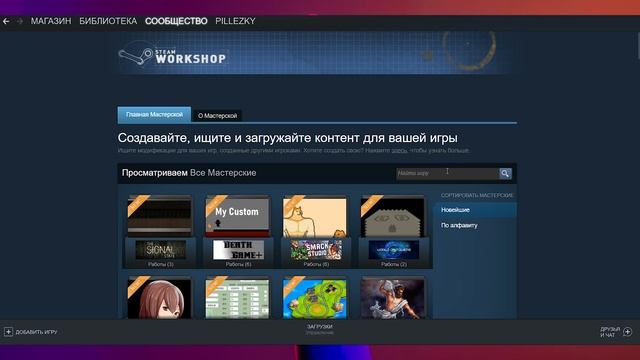The width and height of the screenshot is (640, 360).
Task: Sort workshops by Новейшие
Action: 475,210
